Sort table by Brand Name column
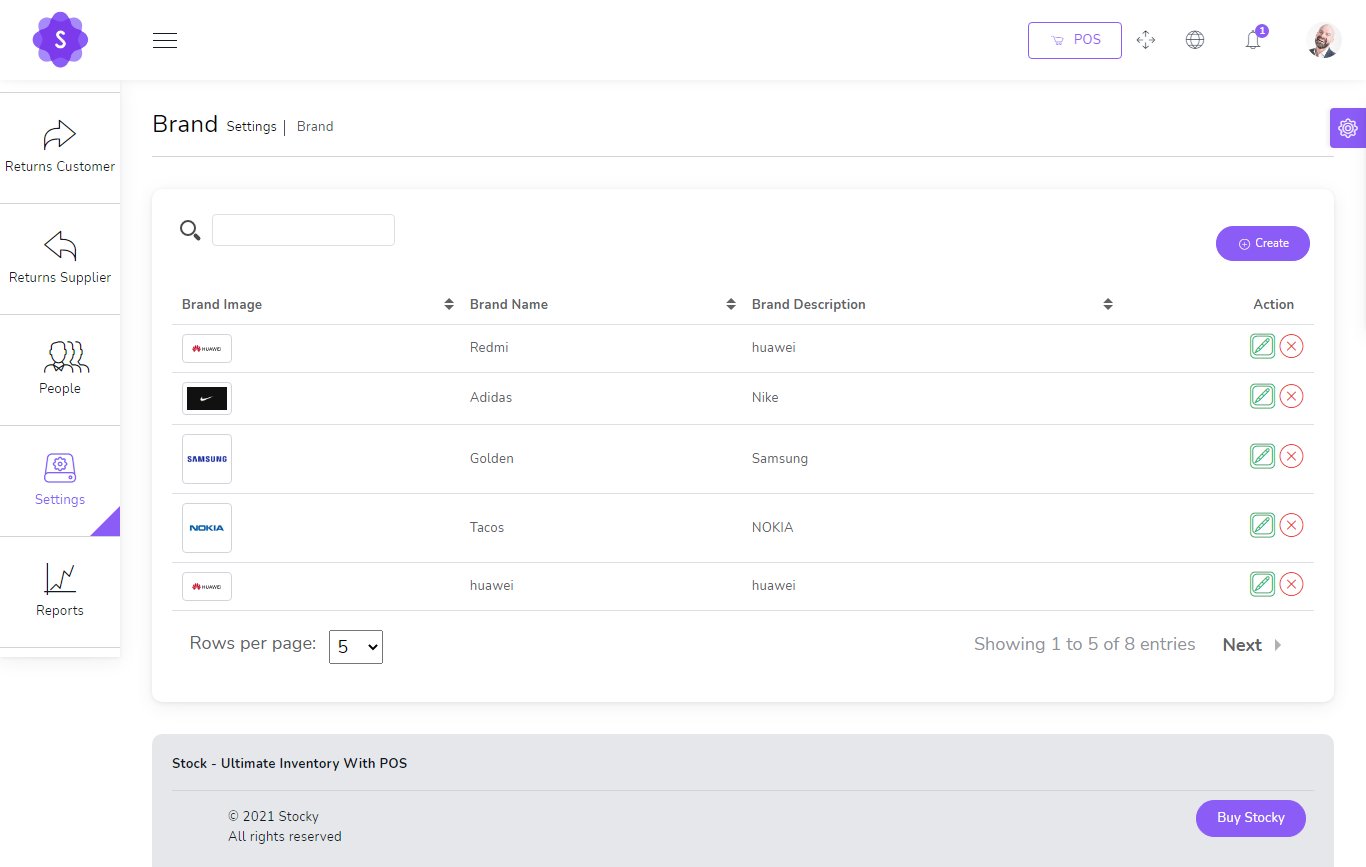1366x867 pixels. click(731, 305)
